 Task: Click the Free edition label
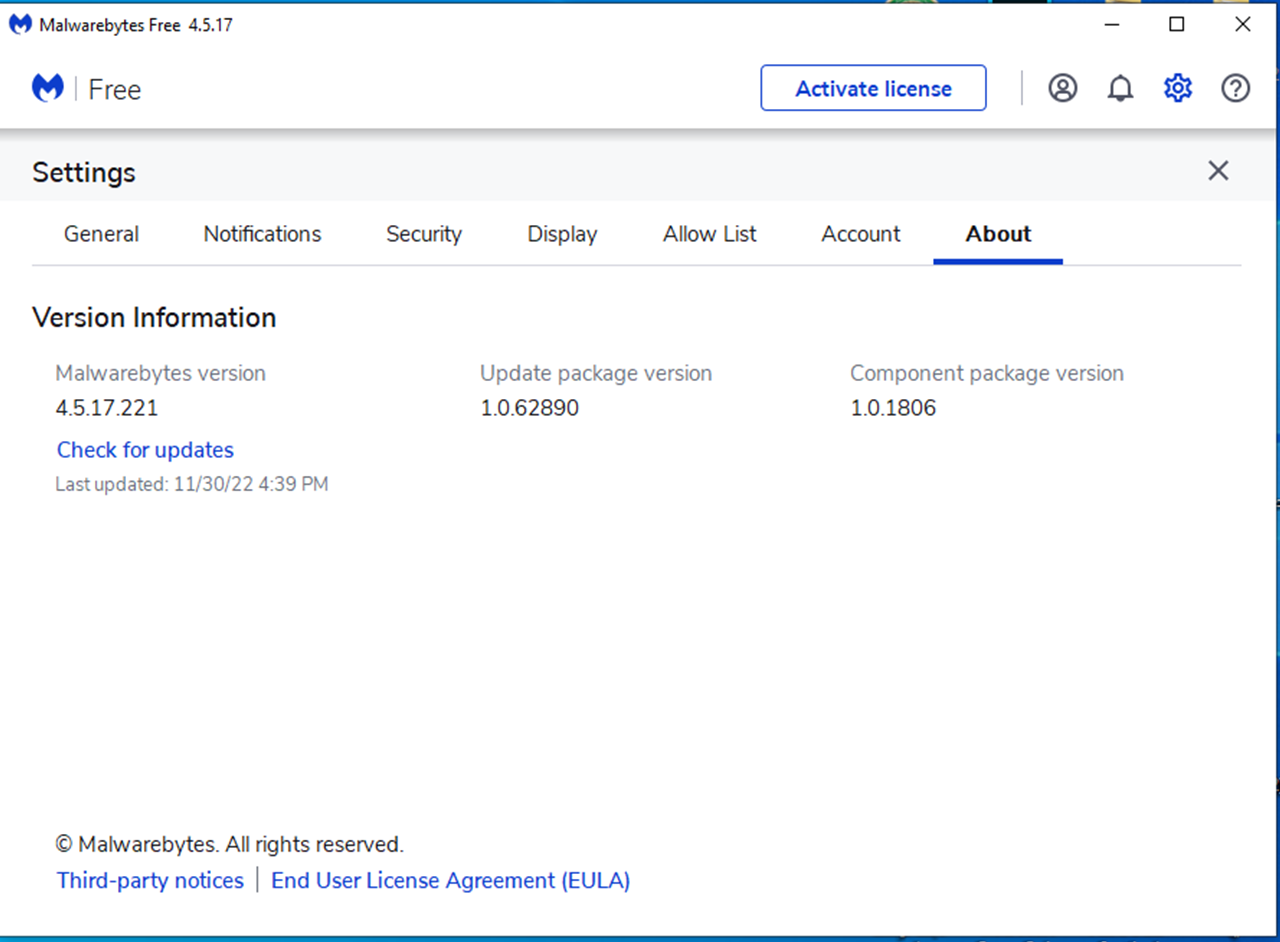point(115,90)
